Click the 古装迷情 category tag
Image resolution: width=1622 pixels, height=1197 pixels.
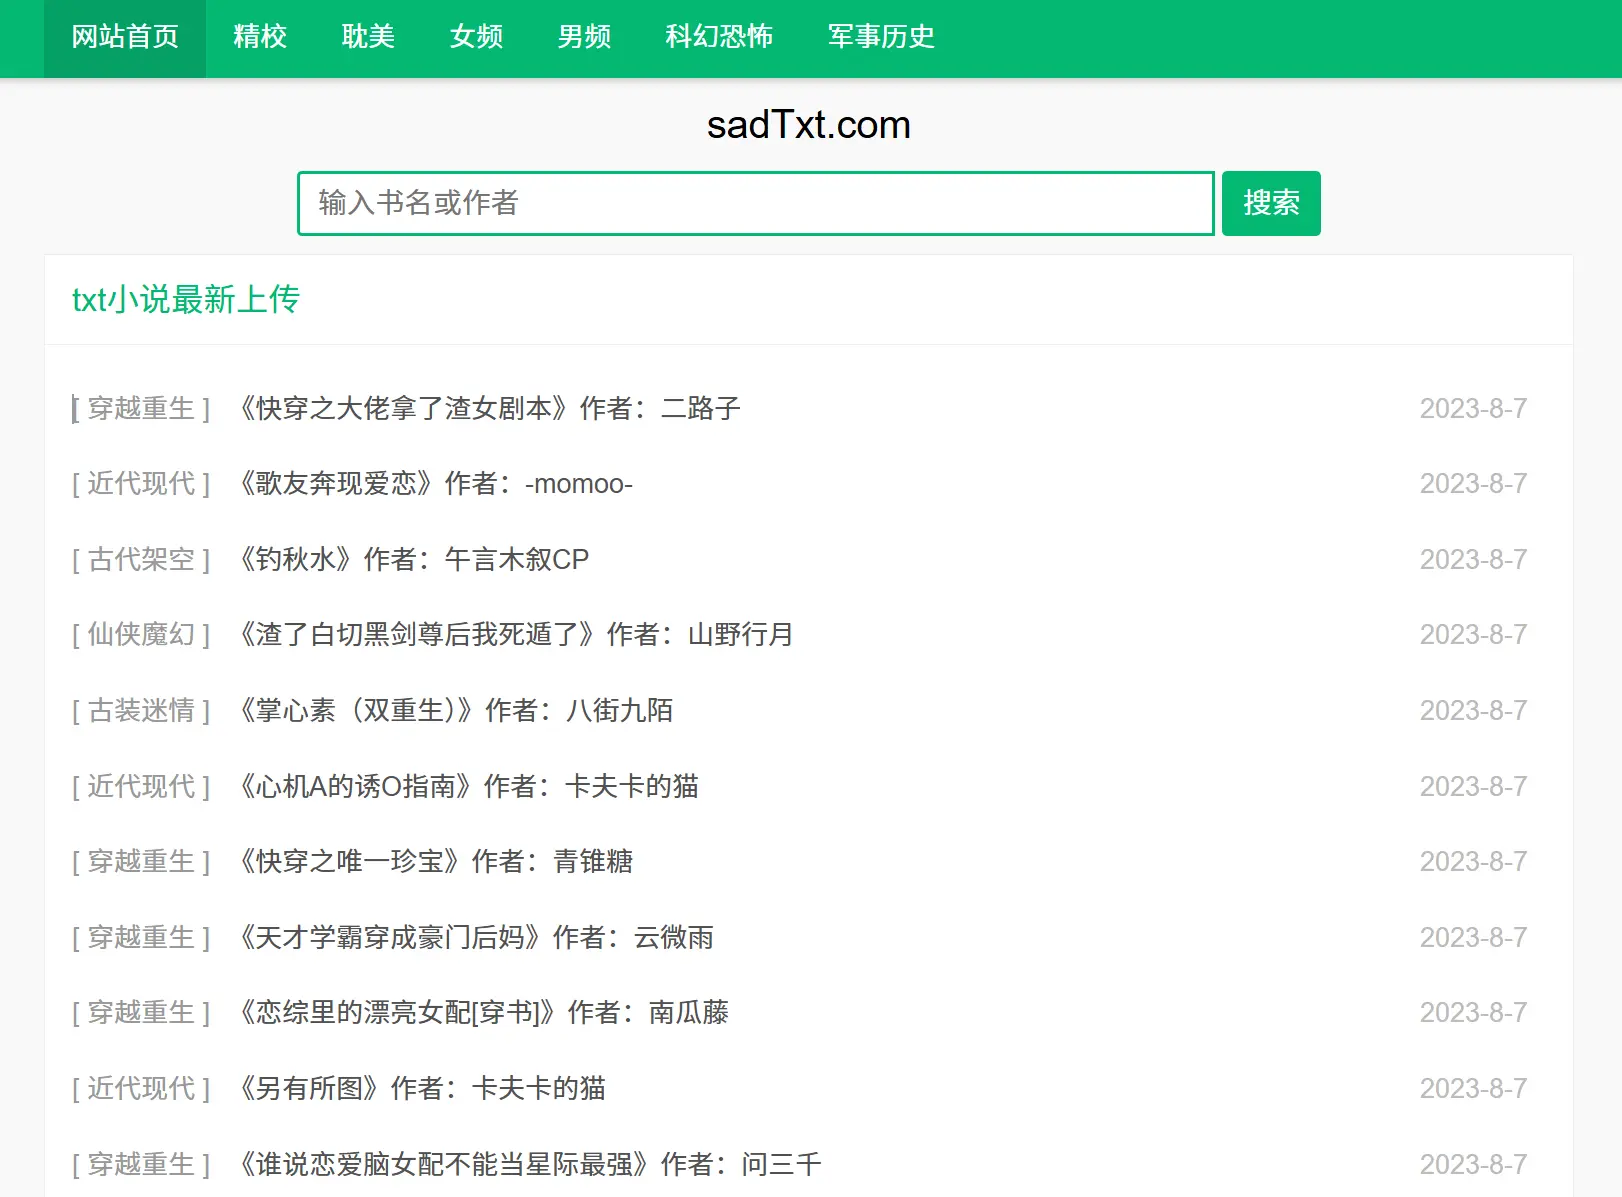tap(141, 711)
